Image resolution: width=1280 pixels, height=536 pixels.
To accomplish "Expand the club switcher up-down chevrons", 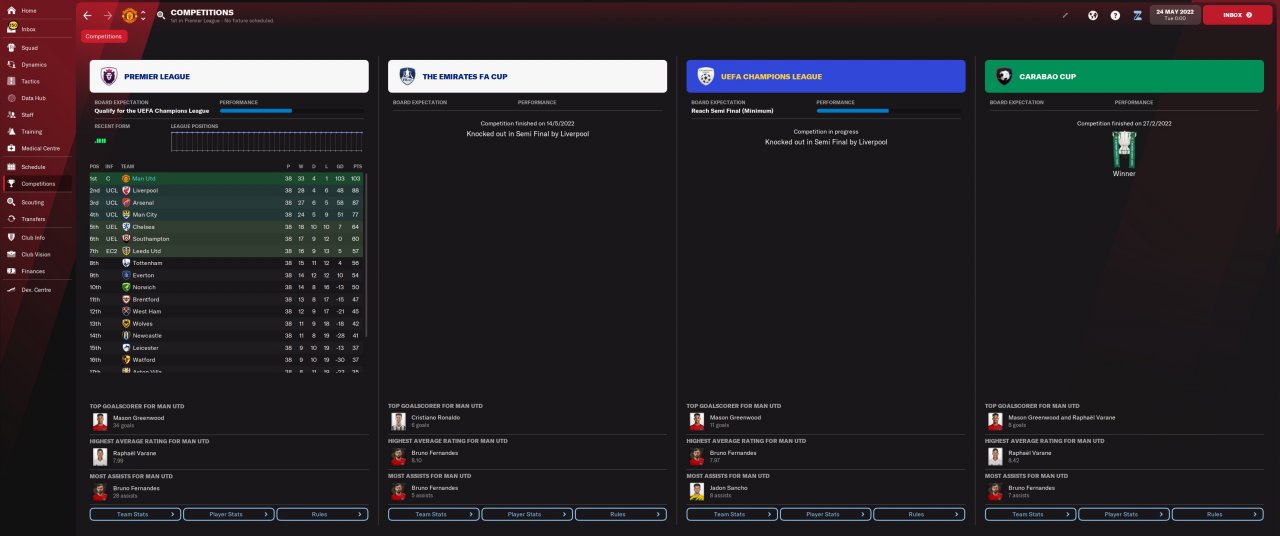I will point(143,15).
